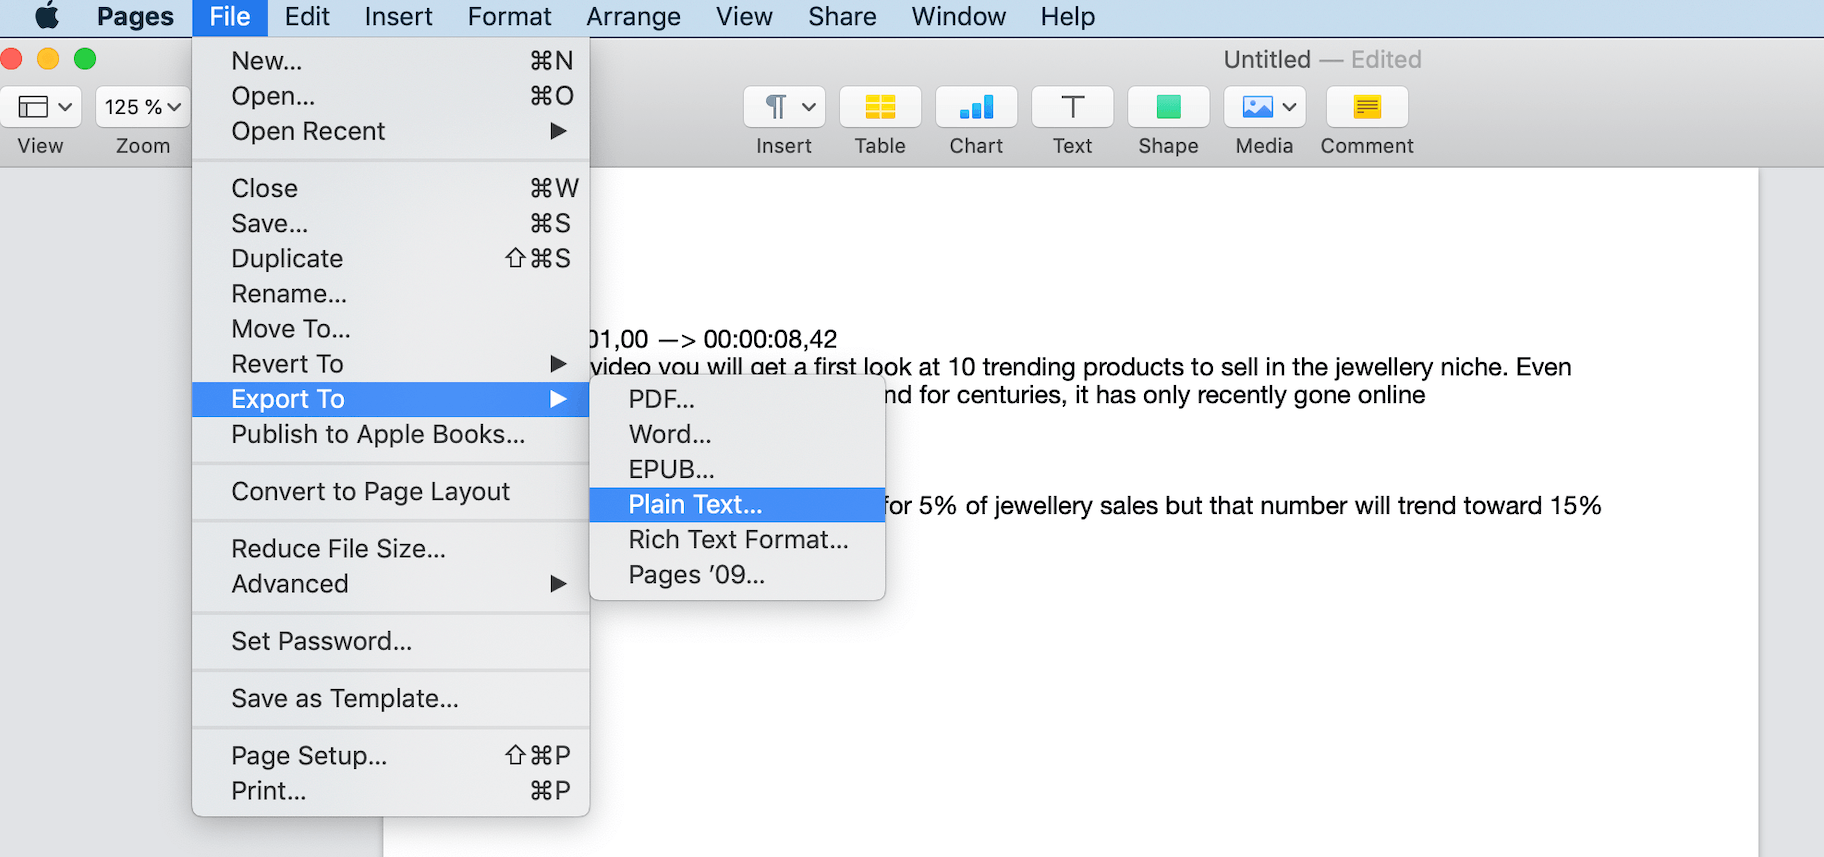Click the highlighted File menu
Screen dimensions: 1824x857
click(230, 17)
